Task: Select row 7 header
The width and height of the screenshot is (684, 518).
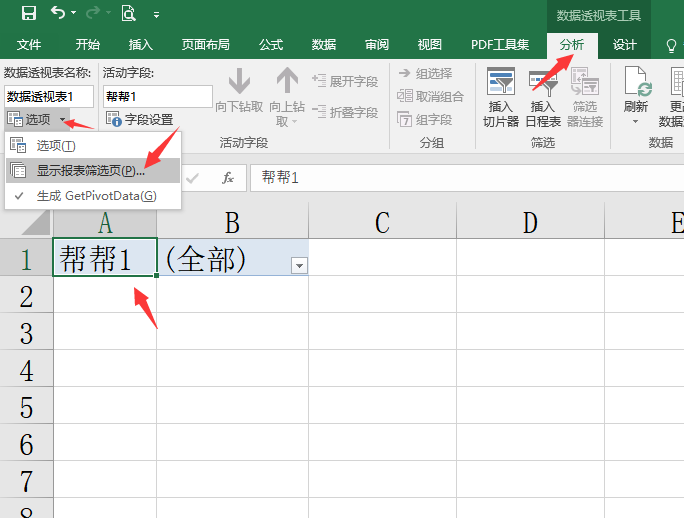Action: [x=26, y=480]
